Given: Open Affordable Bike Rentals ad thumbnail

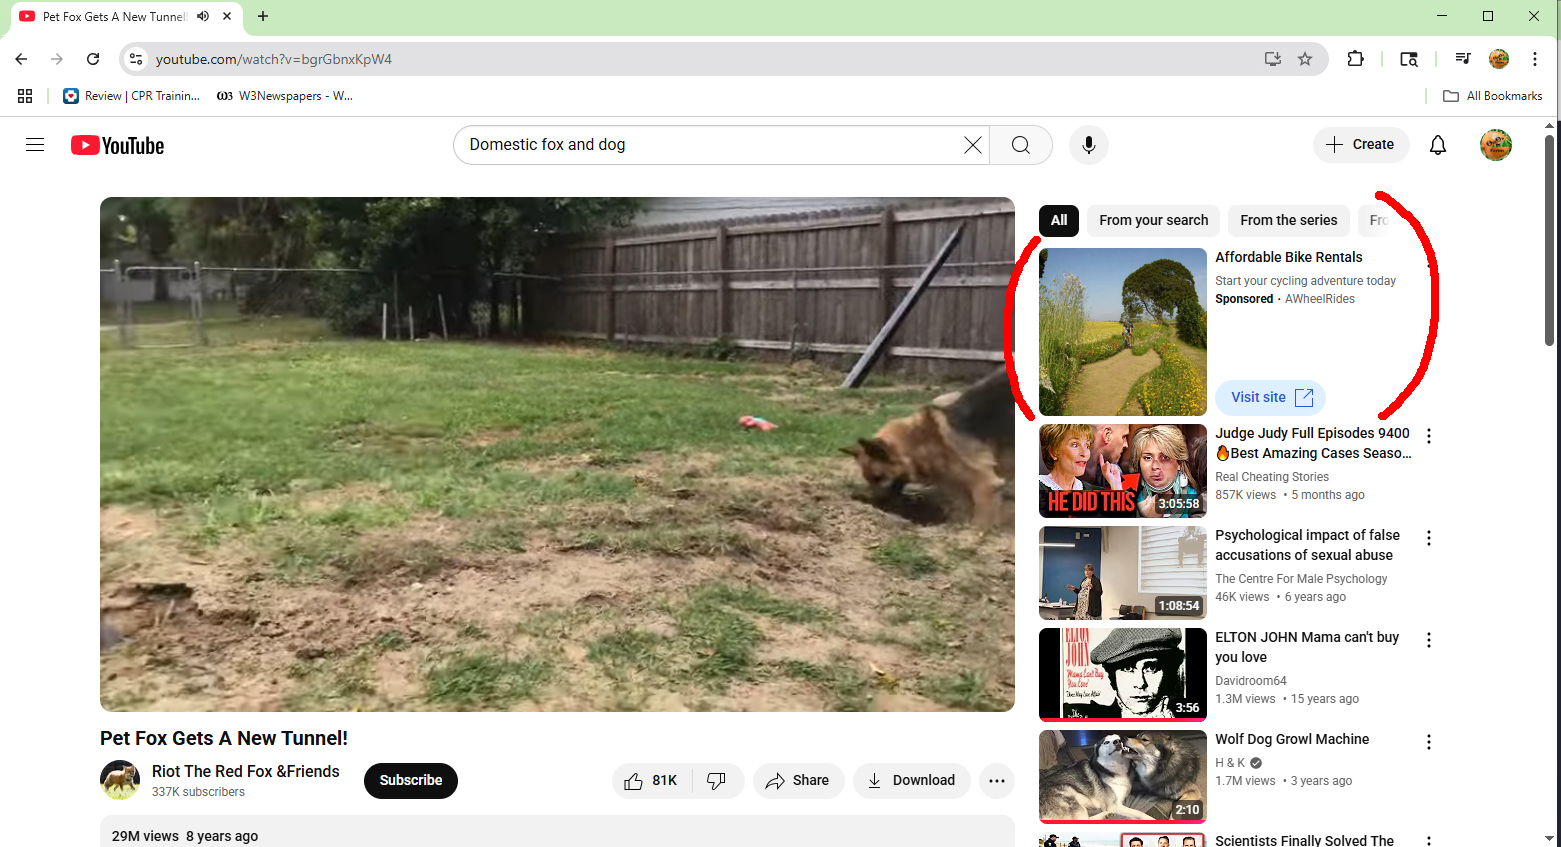Looking at the screenshot, I should click(x=1123, y=332).
